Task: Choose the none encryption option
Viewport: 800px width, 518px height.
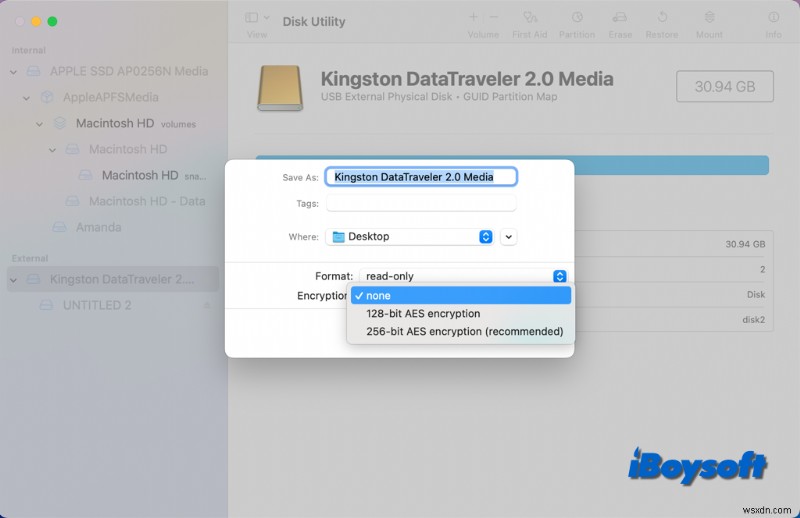Action: tap(461, 295)
